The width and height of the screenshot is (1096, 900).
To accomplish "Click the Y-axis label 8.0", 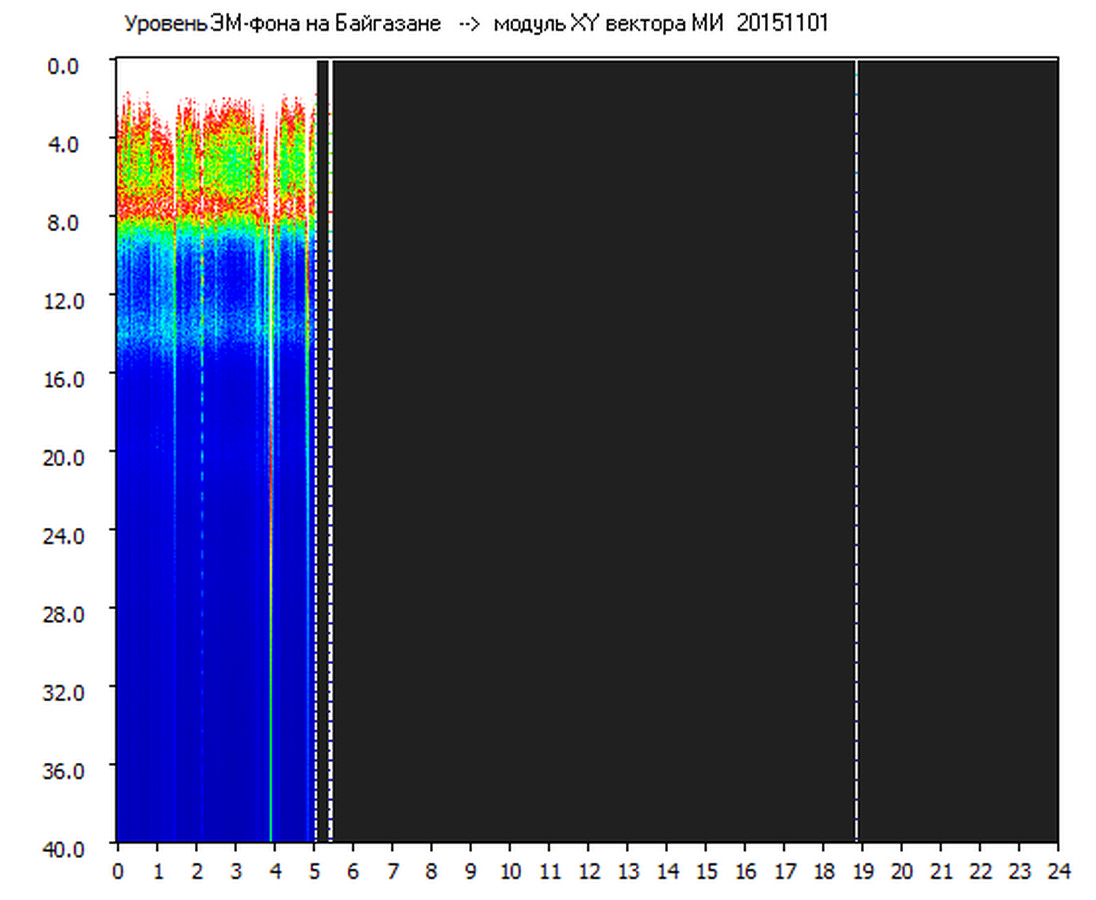I will tap(63, 223).
